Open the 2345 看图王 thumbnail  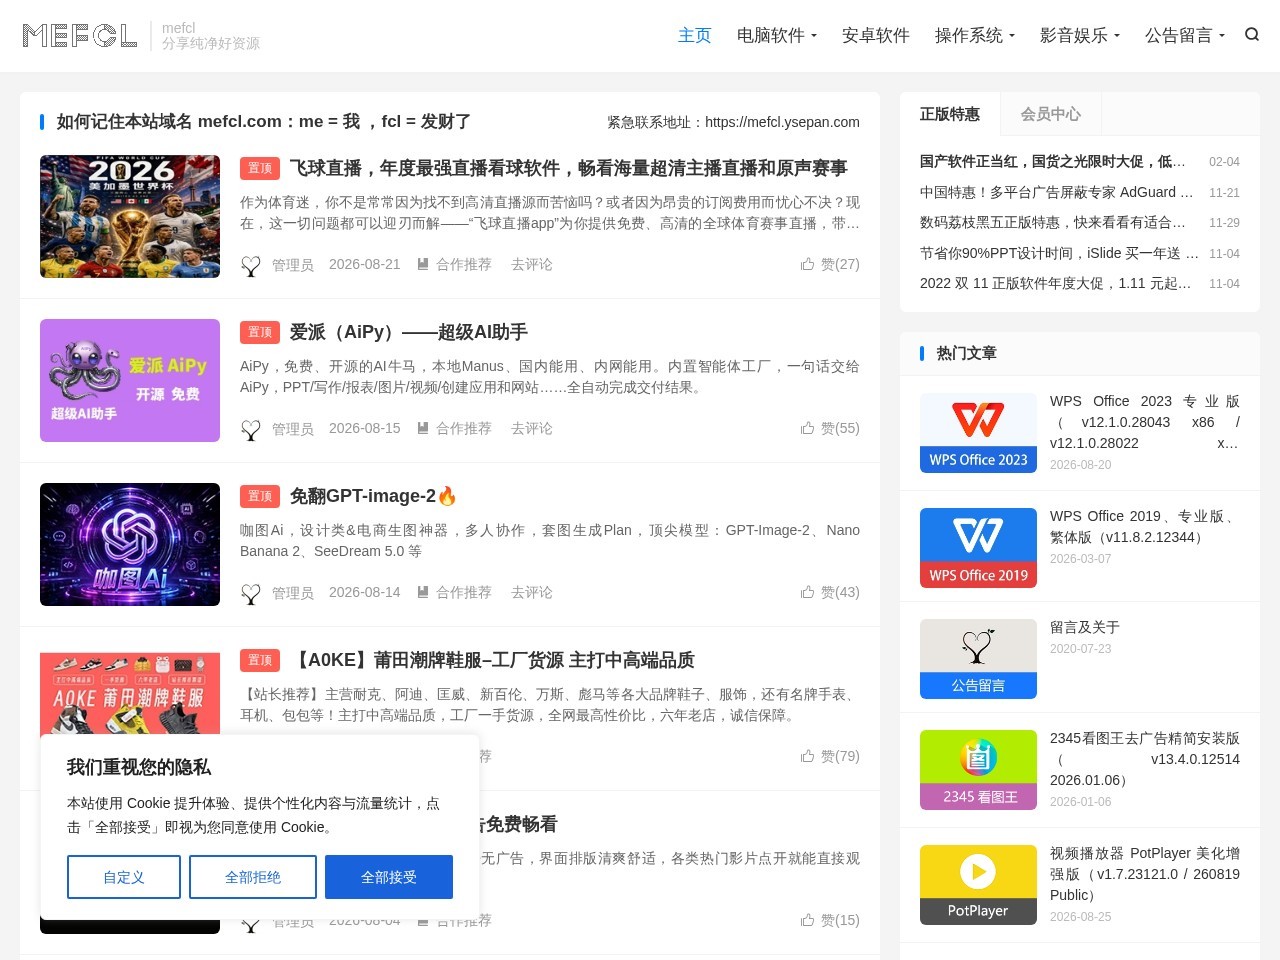(978, 770)
